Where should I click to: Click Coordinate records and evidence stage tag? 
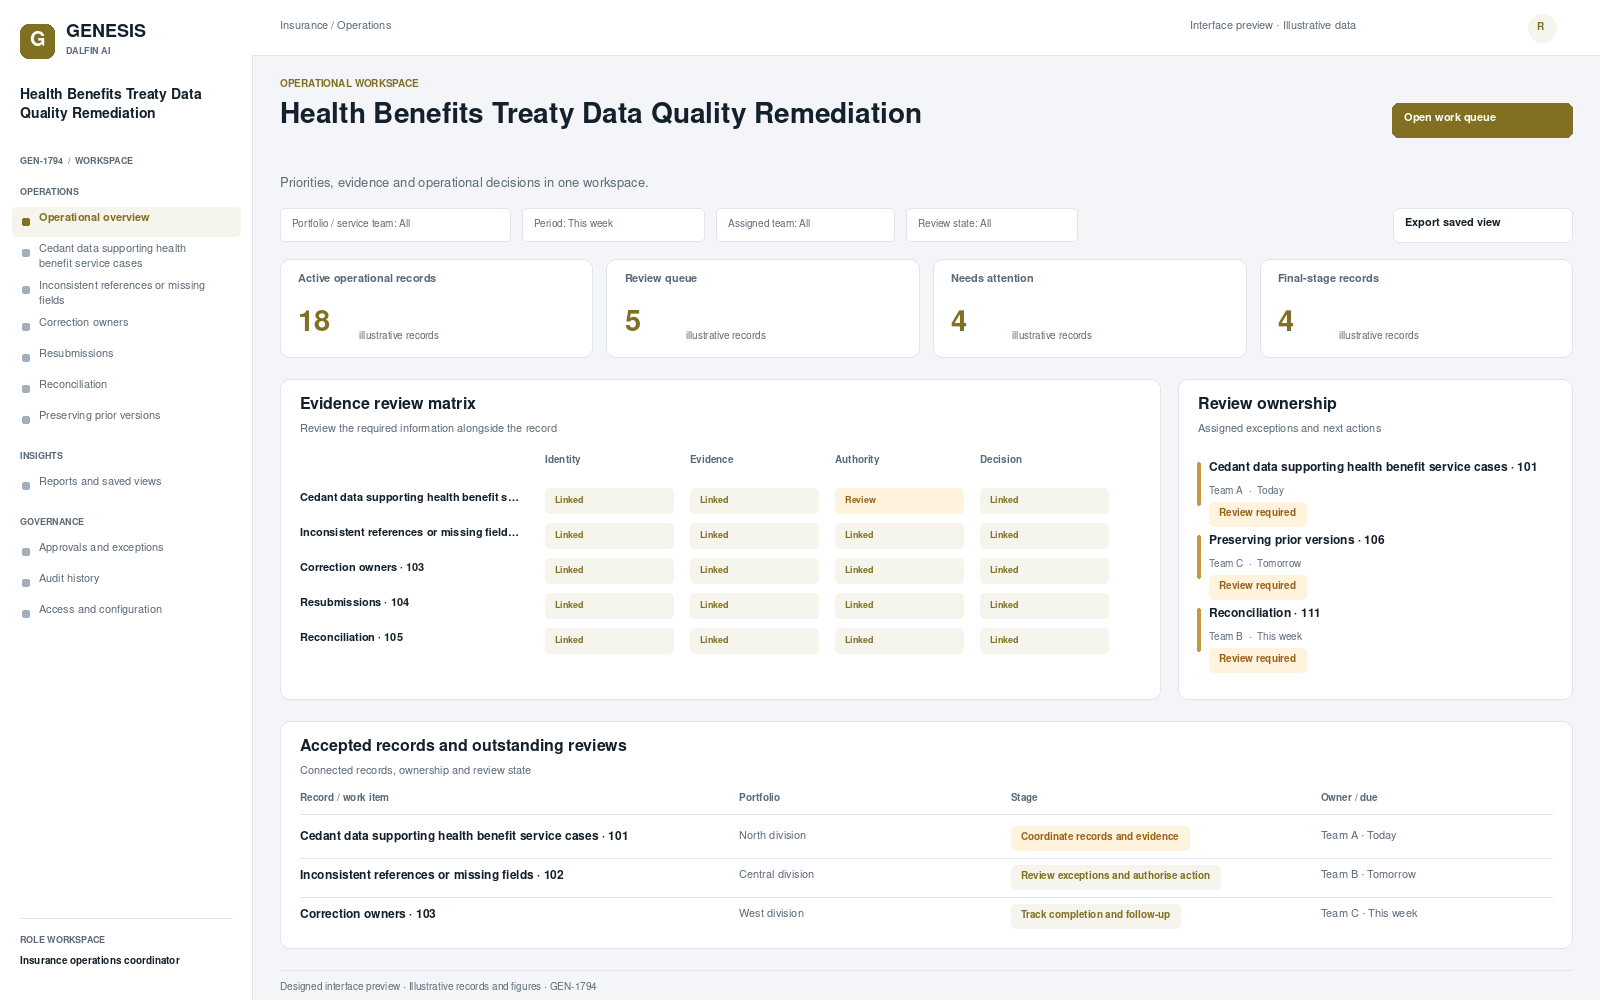(x=1099, y=838)
